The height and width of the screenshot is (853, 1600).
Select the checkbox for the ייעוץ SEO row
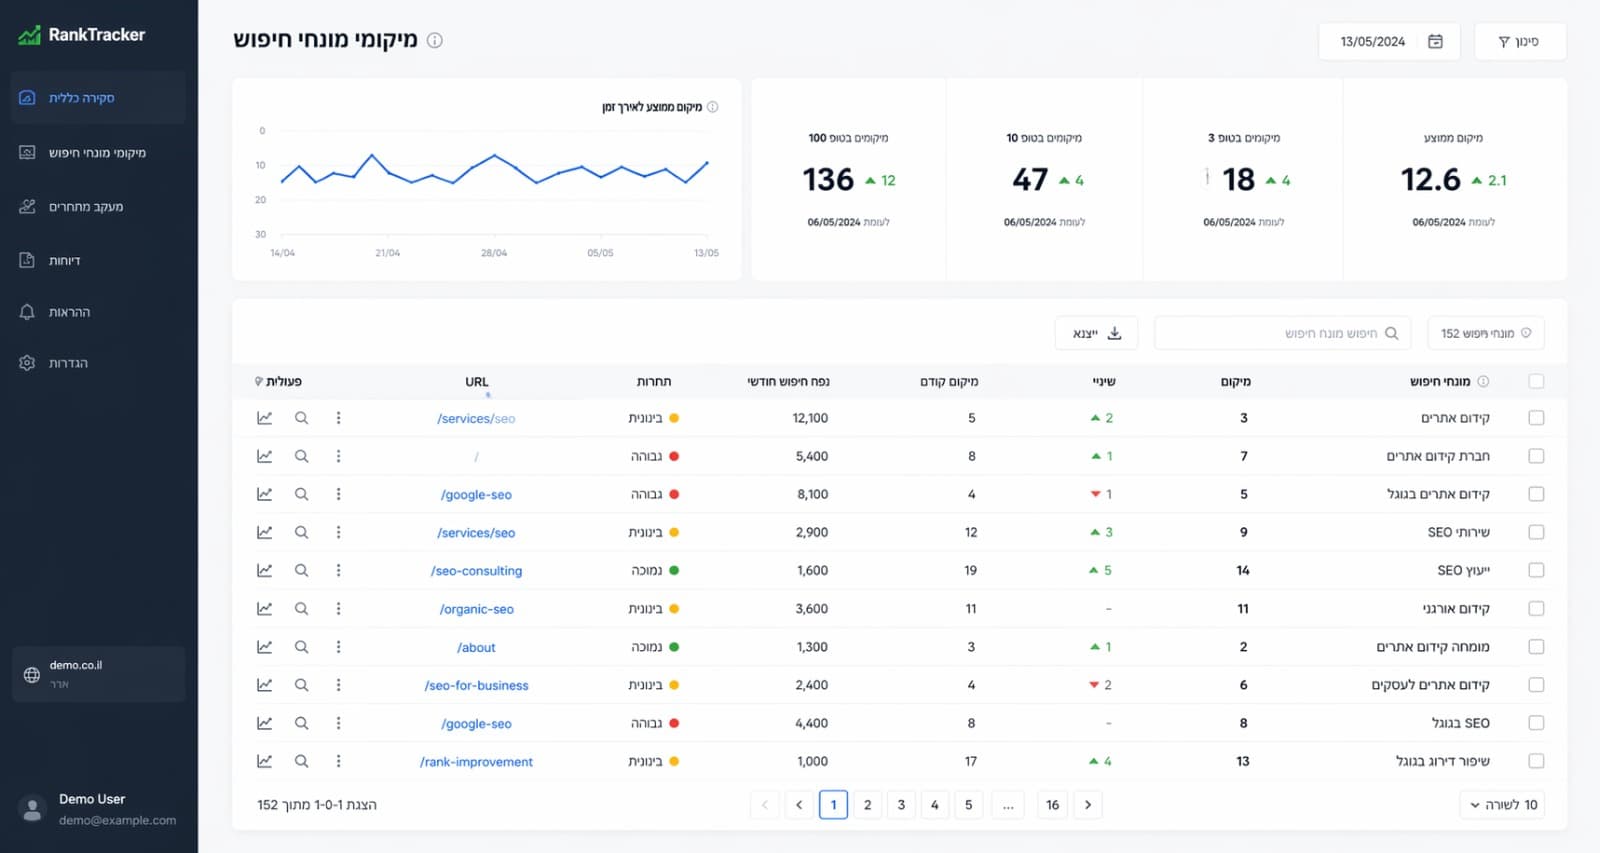(1536, 570)
